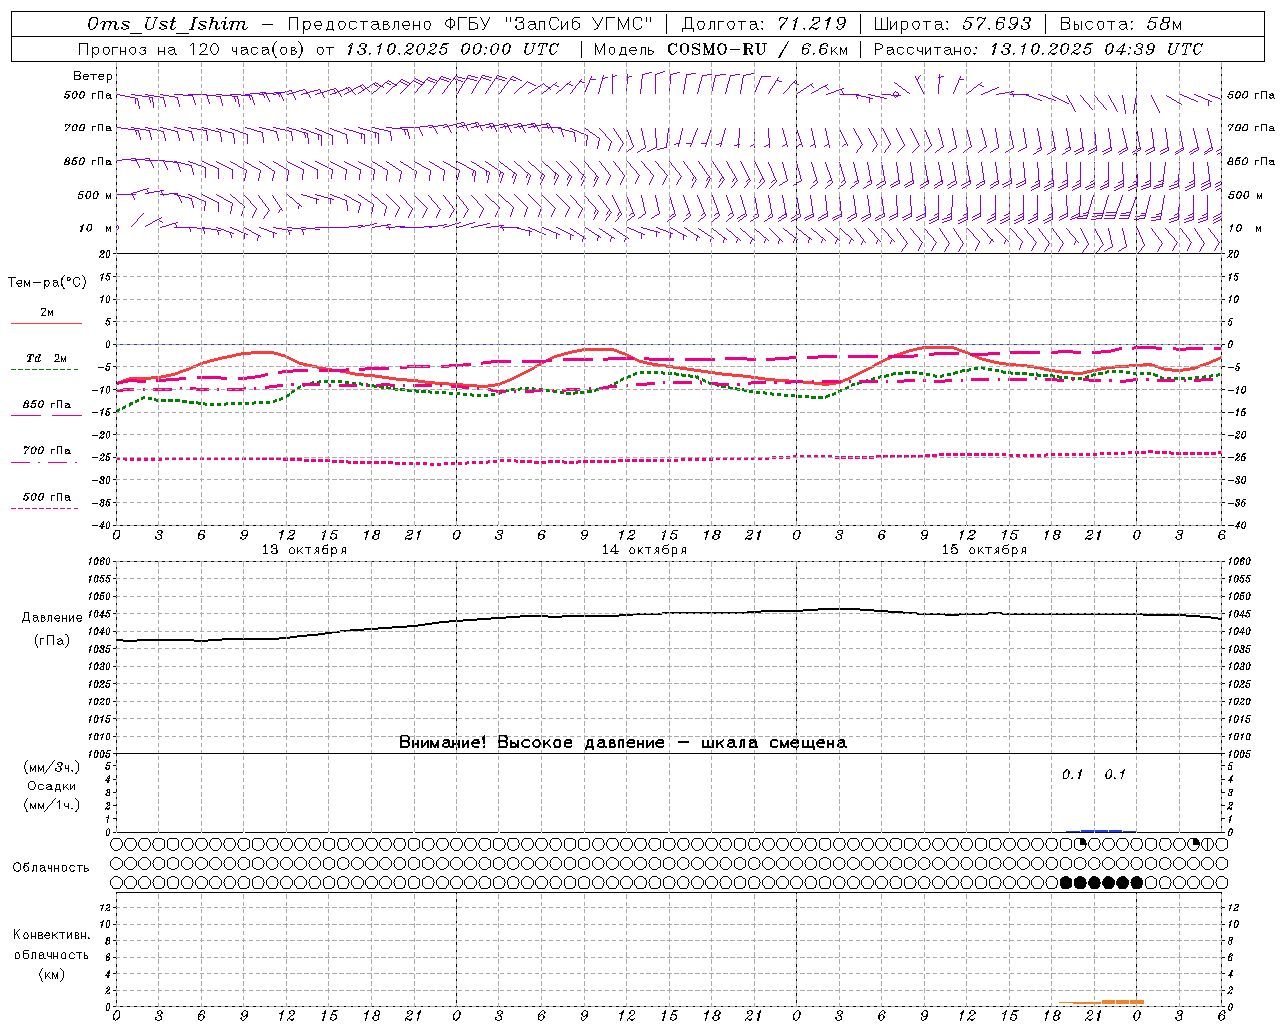Screen dimensions: 1280x1024
Task: Select the Прогноз на 120 часа(ов) text
Action: tap(193, 49)
